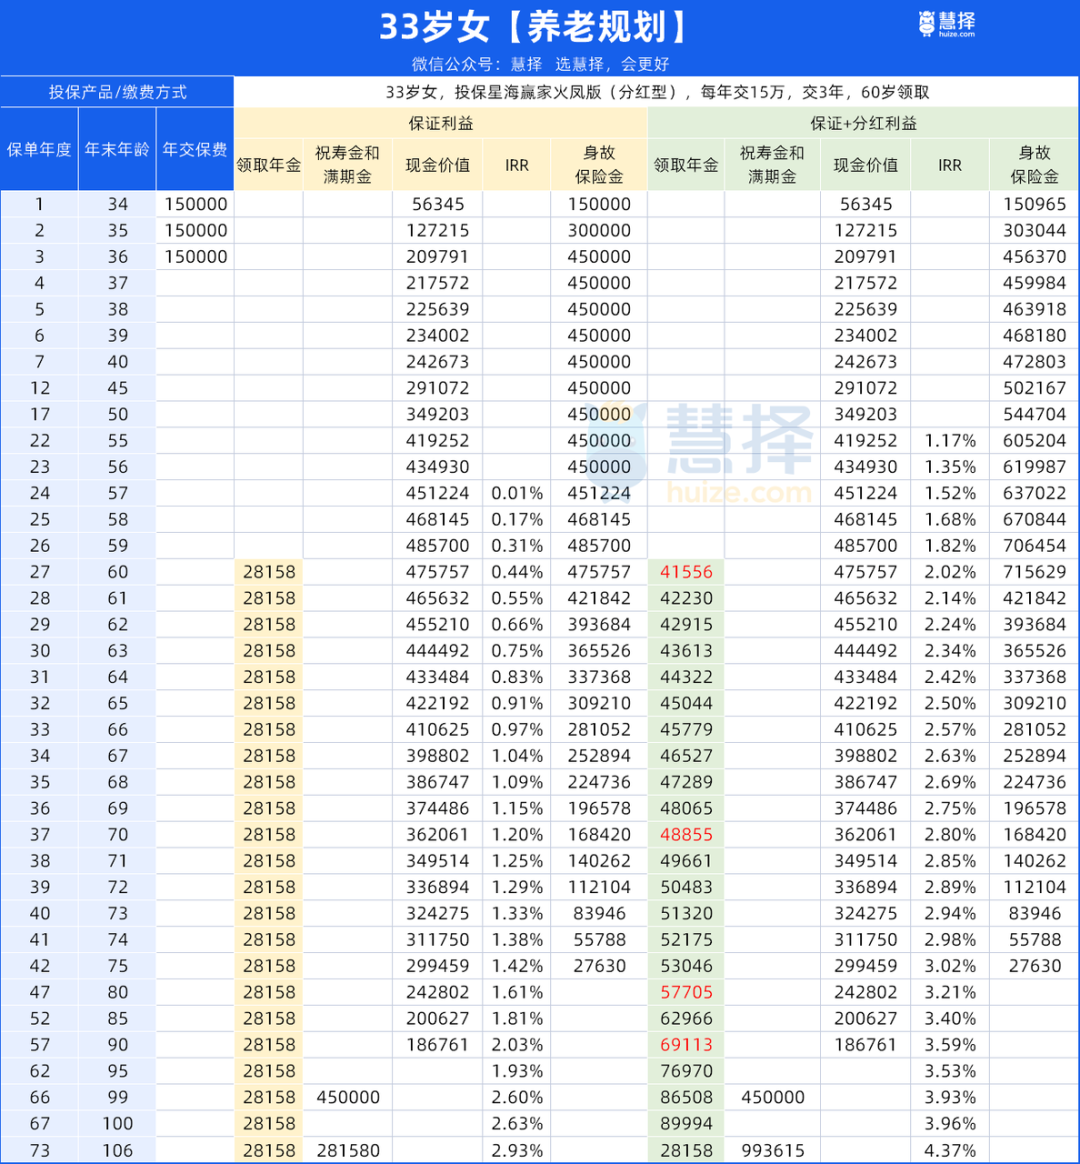Select the death benefit value 715629
Image resolution: width=1080 pixels, height=1164 pixels.
1034,572
